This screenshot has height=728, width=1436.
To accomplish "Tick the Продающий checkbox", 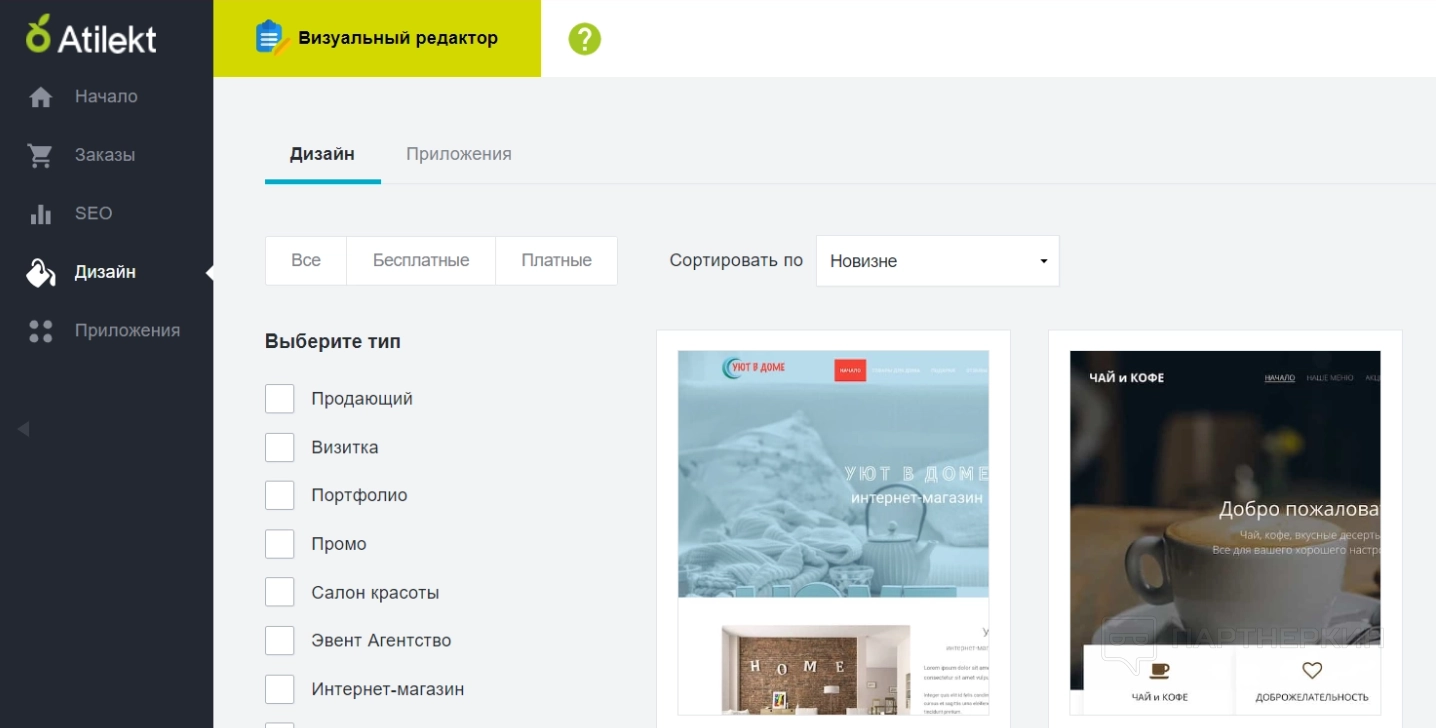I will (280, 399).
